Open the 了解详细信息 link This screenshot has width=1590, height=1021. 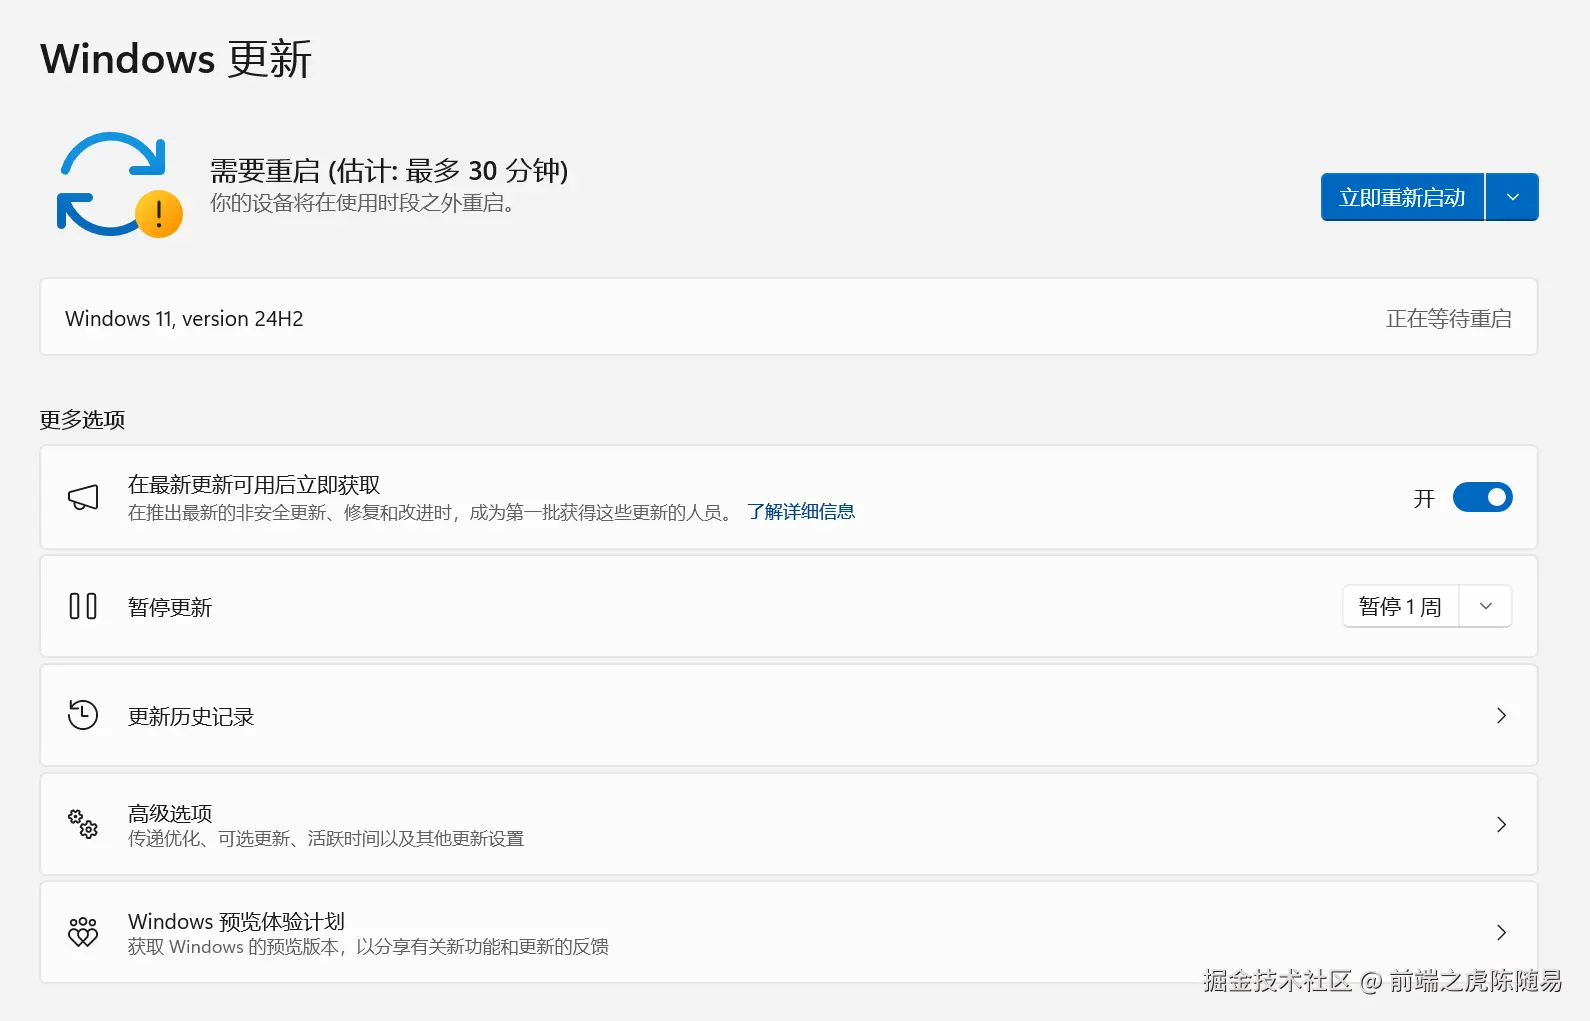[x=801, y=512]
